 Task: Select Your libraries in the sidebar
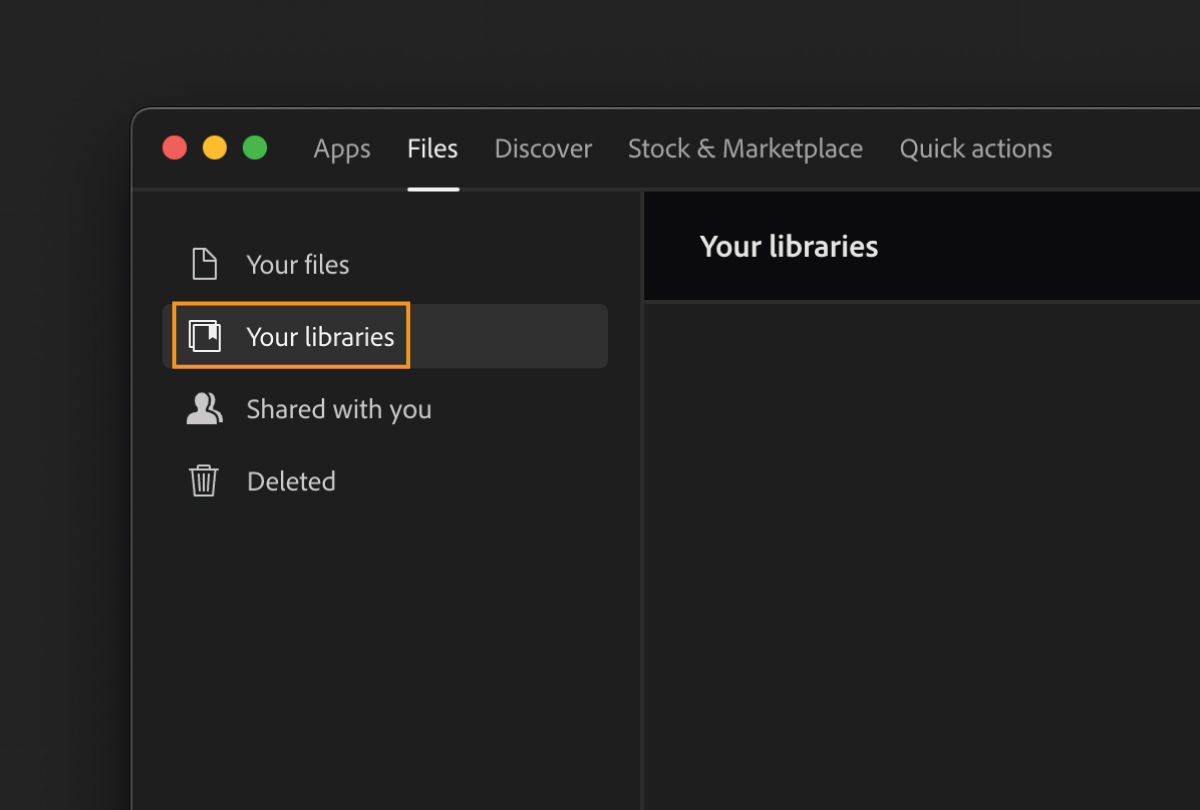320,336
